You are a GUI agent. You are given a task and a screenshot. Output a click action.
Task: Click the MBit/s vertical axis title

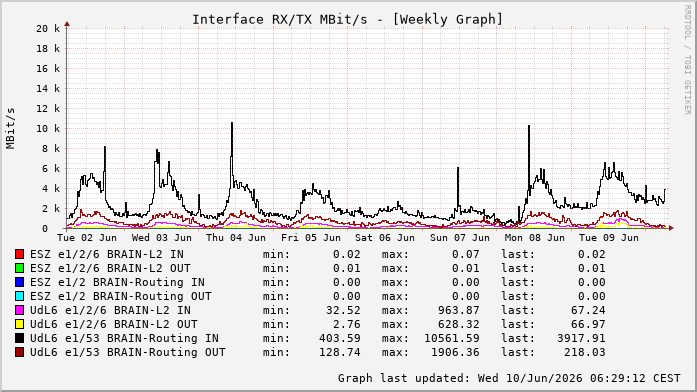pyautogui.click(x=11, y=128)
